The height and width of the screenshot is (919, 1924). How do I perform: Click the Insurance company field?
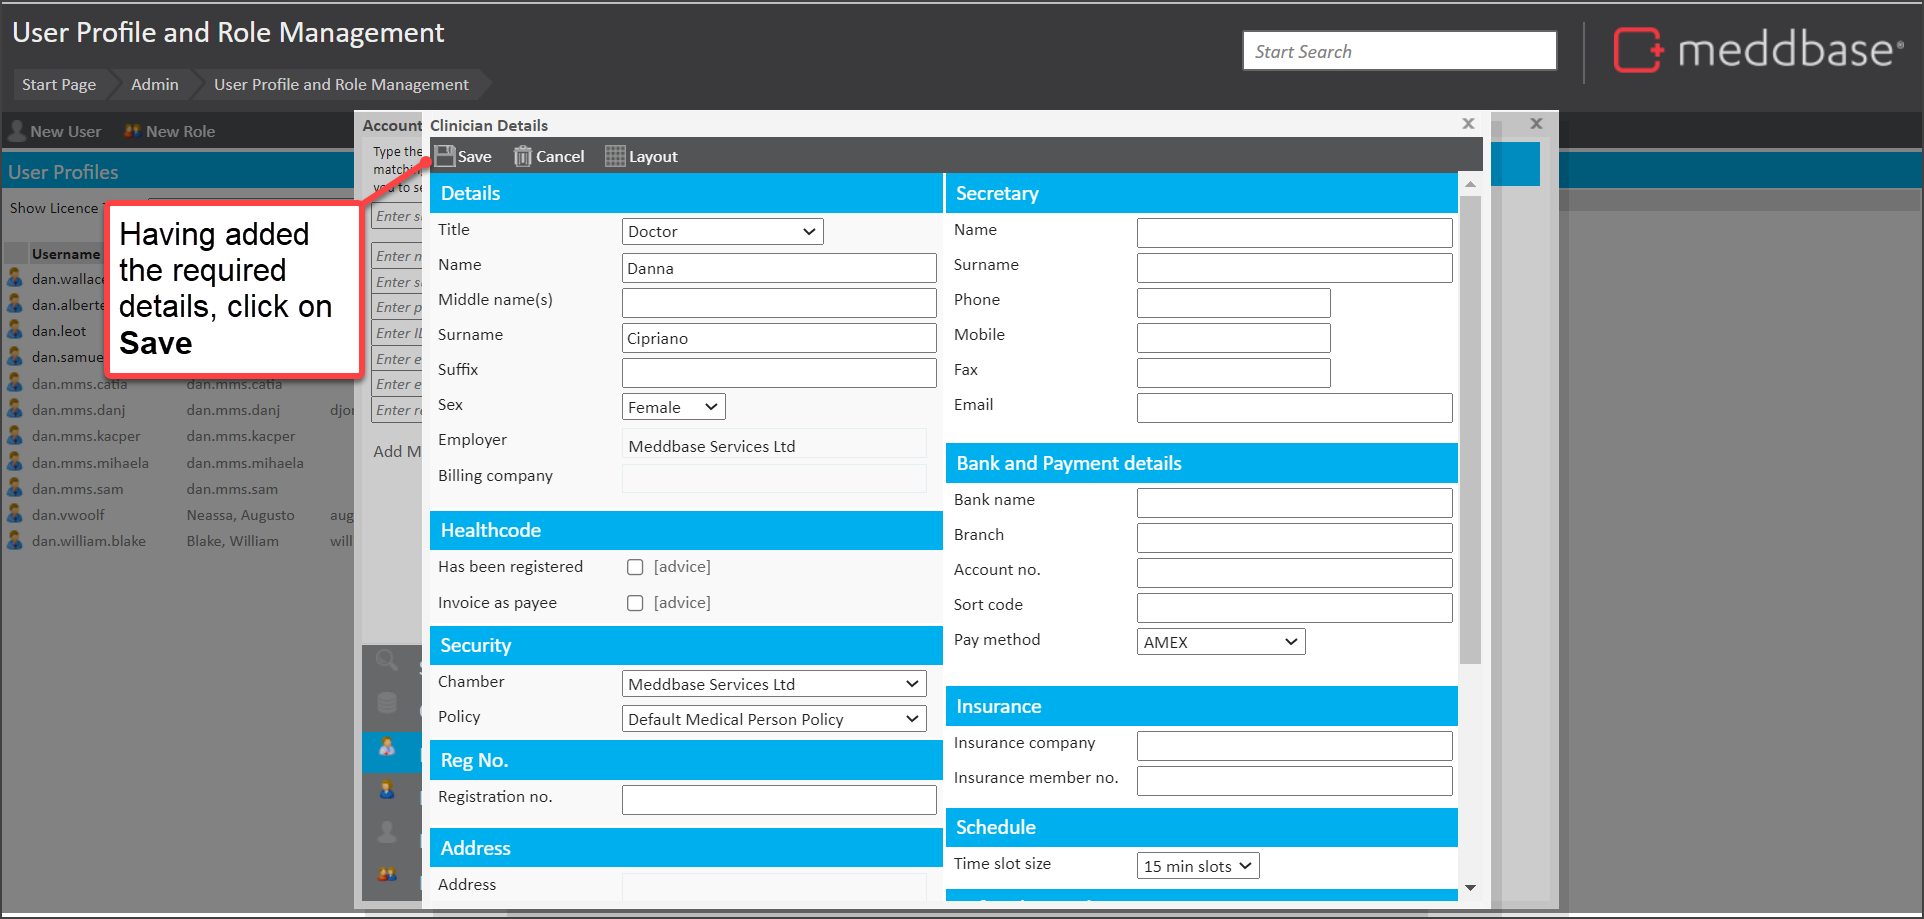1294,746
